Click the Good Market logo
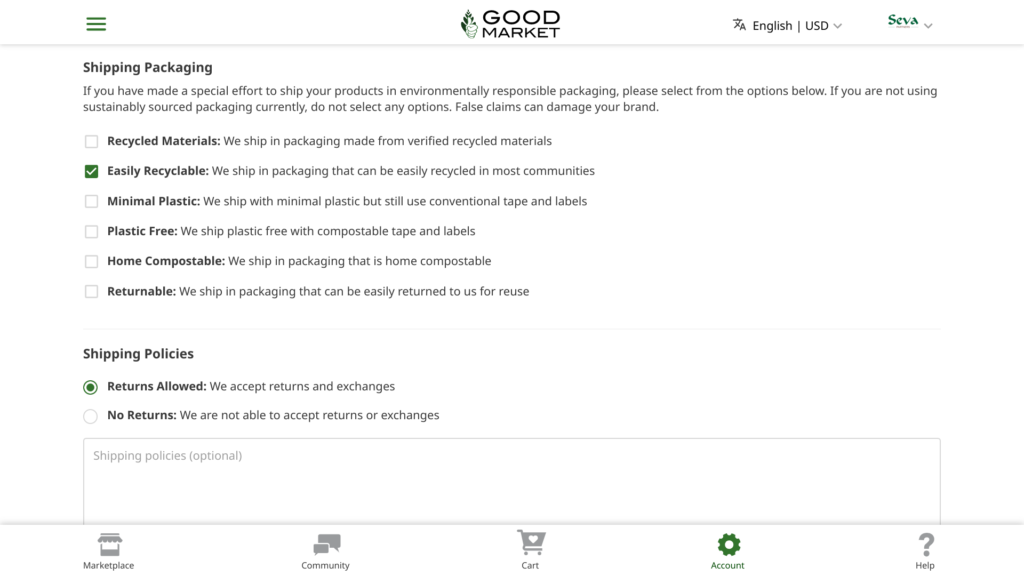Image resolution: width=1024 pixels, height=576 pixels. (510, 24)
